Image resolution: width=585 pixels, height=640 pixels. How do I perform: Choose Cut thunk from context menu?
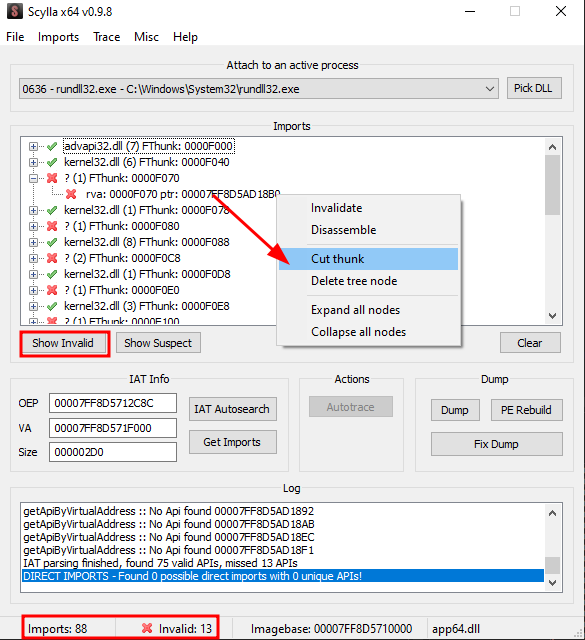(368, 259)
